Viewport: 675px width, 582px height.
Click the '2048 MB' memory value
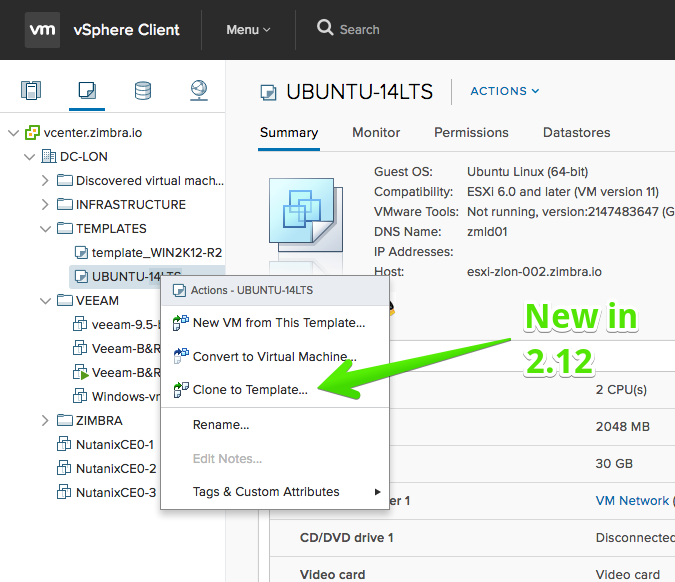622,427
